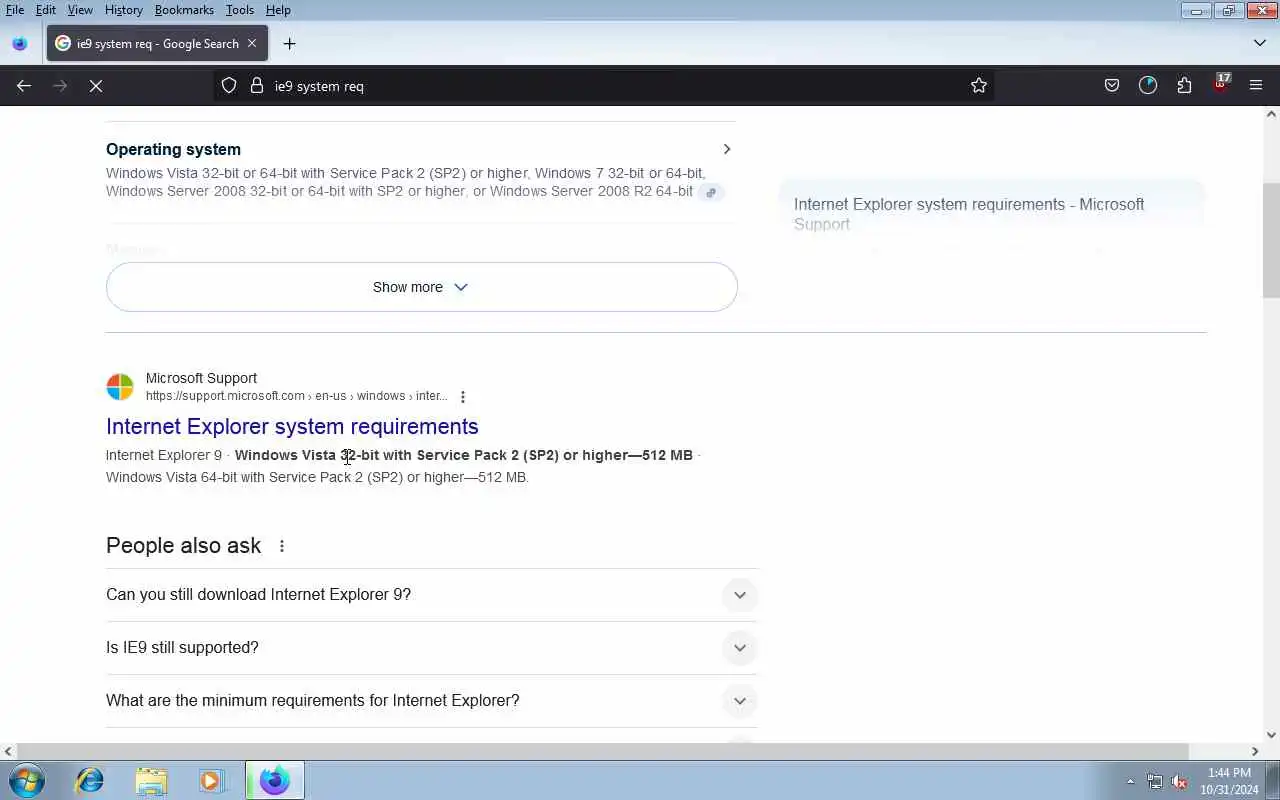This screenshot has width=1280, height=800.
Task: Click the source link chip after Operating system text
Action: (x=711, y=192)
